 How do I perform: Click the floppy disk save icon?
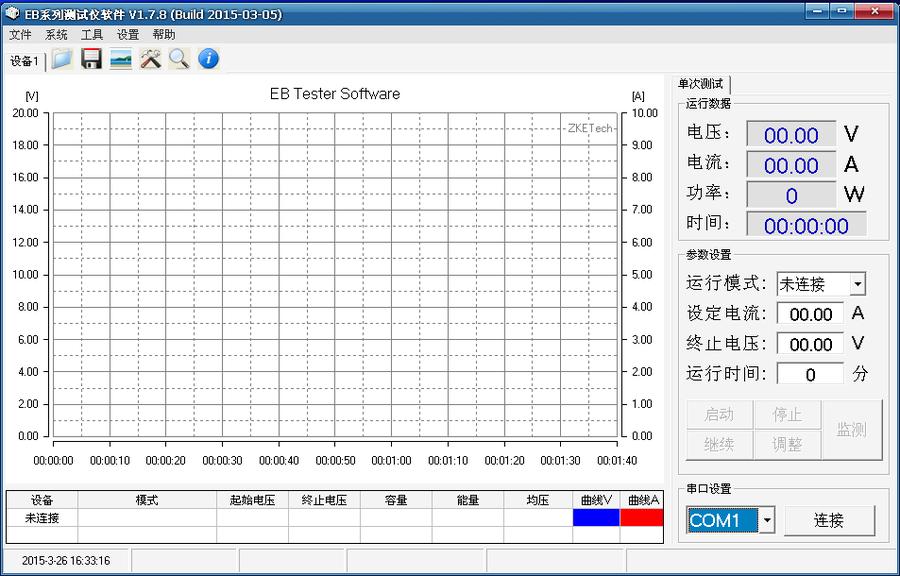(x=91, y=59)
